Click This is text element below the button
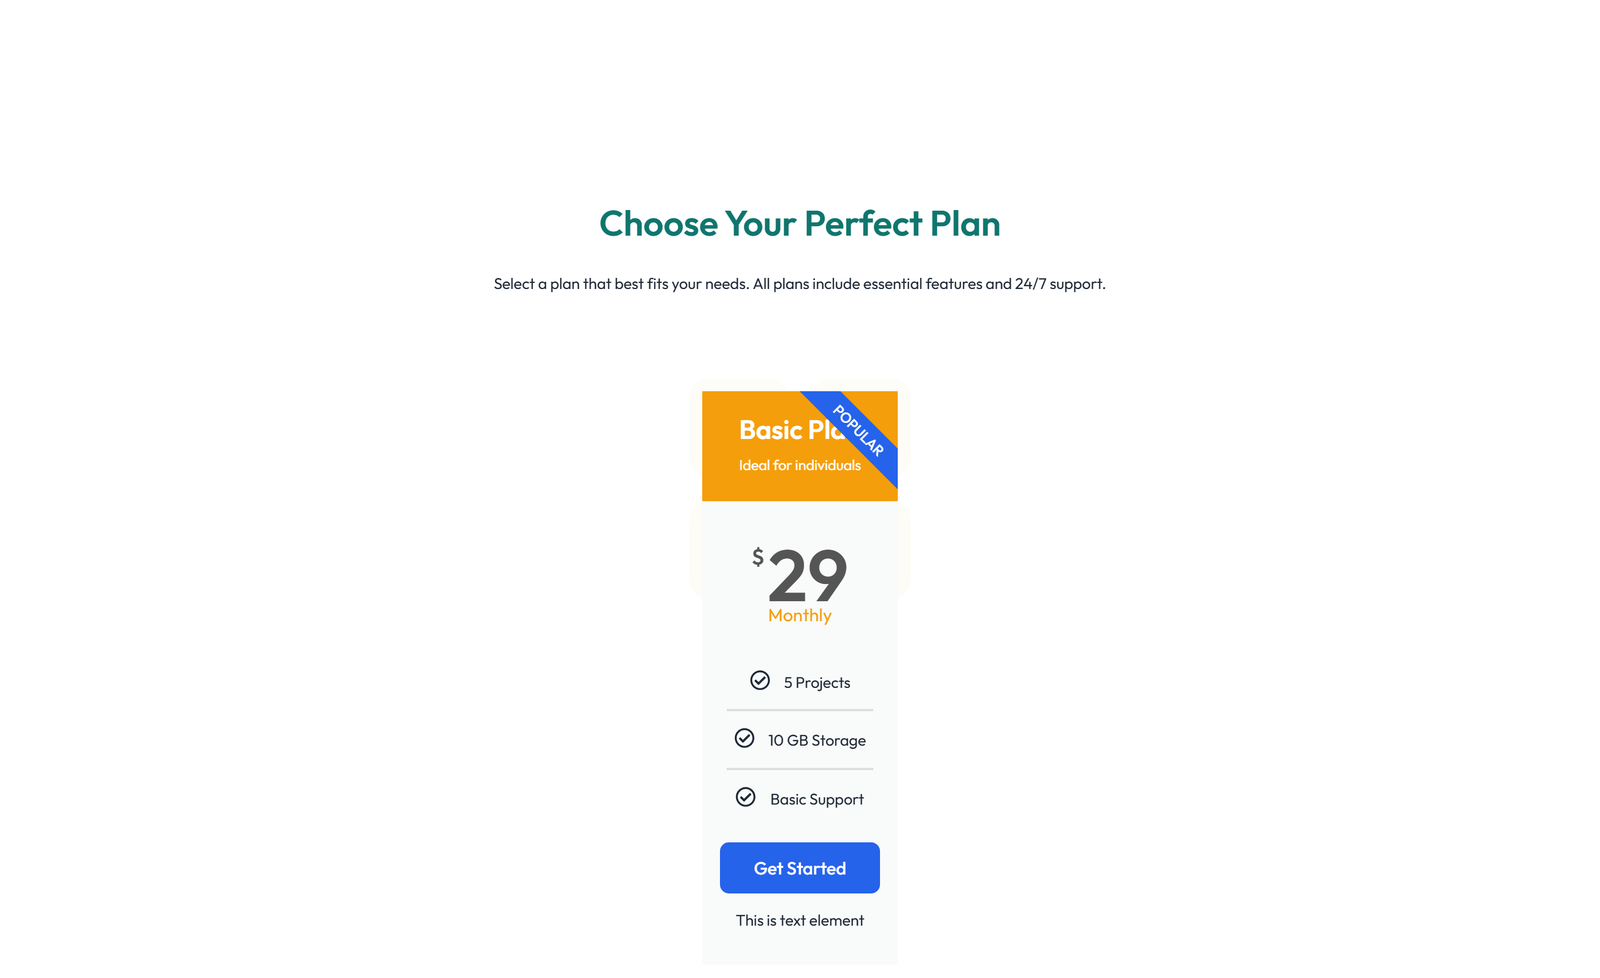The width and height of the screenshot is (1600, 978). click(799, 920)
